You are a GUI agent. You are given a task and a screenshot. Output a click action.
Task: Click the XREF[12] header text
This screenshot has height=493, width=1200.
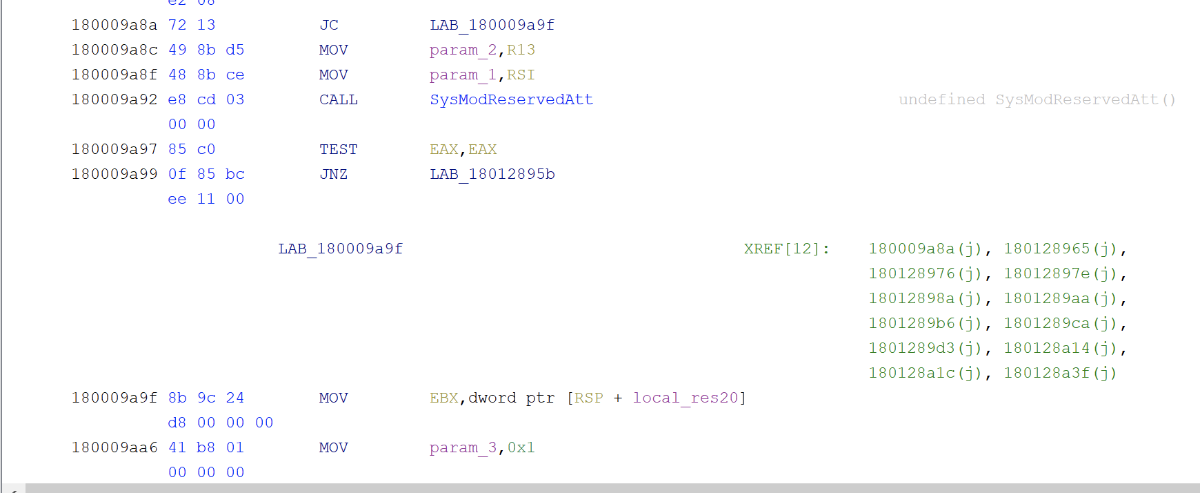coord(787,248)
